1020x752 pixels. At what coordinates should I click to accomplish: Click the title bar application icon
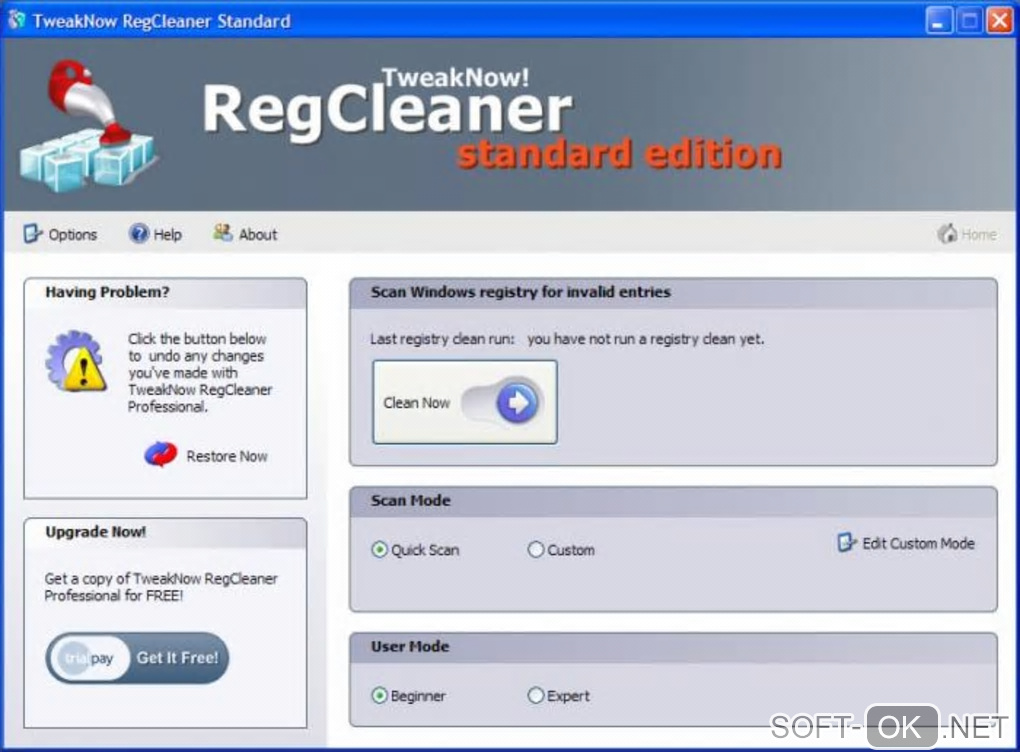point(16,20)
